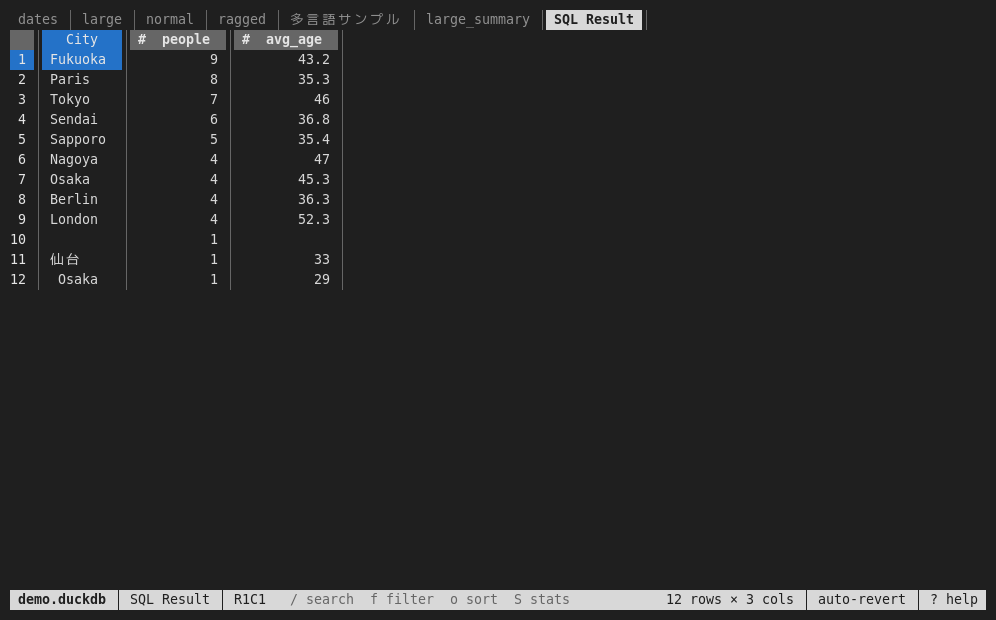
Task: Open the 多言語サンプル tab
Action: (345, 20)
